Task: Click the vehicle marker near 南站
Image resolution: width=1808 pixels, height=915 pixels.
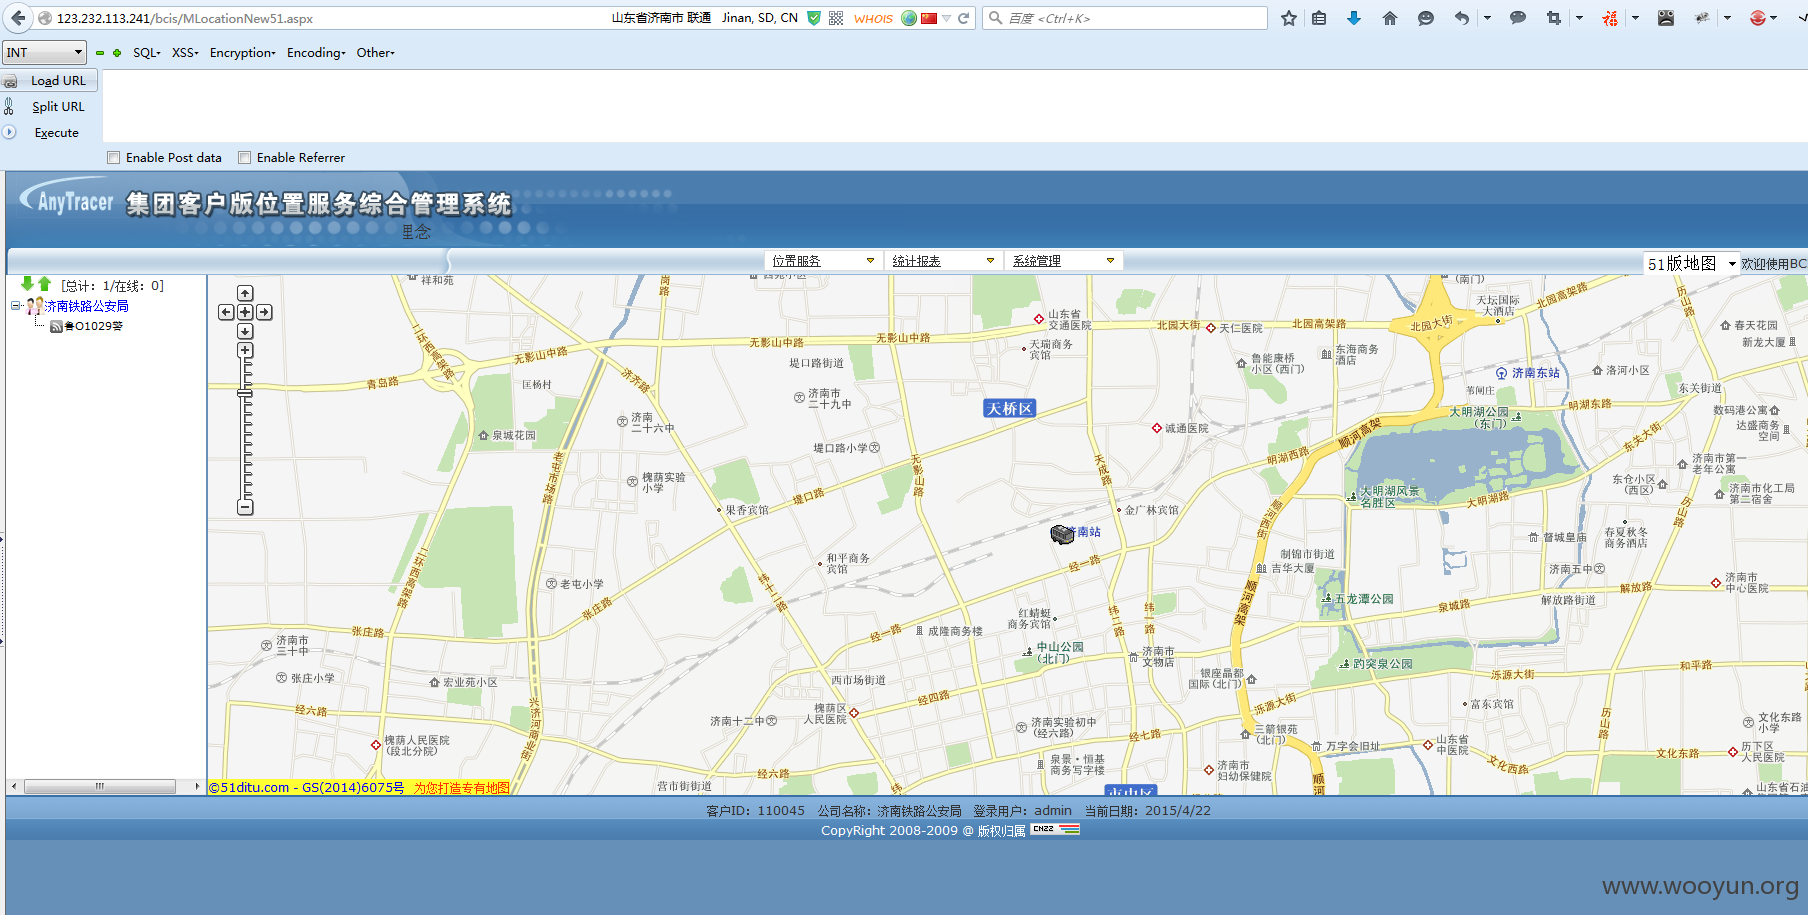Action: (x=1062, y=535)
